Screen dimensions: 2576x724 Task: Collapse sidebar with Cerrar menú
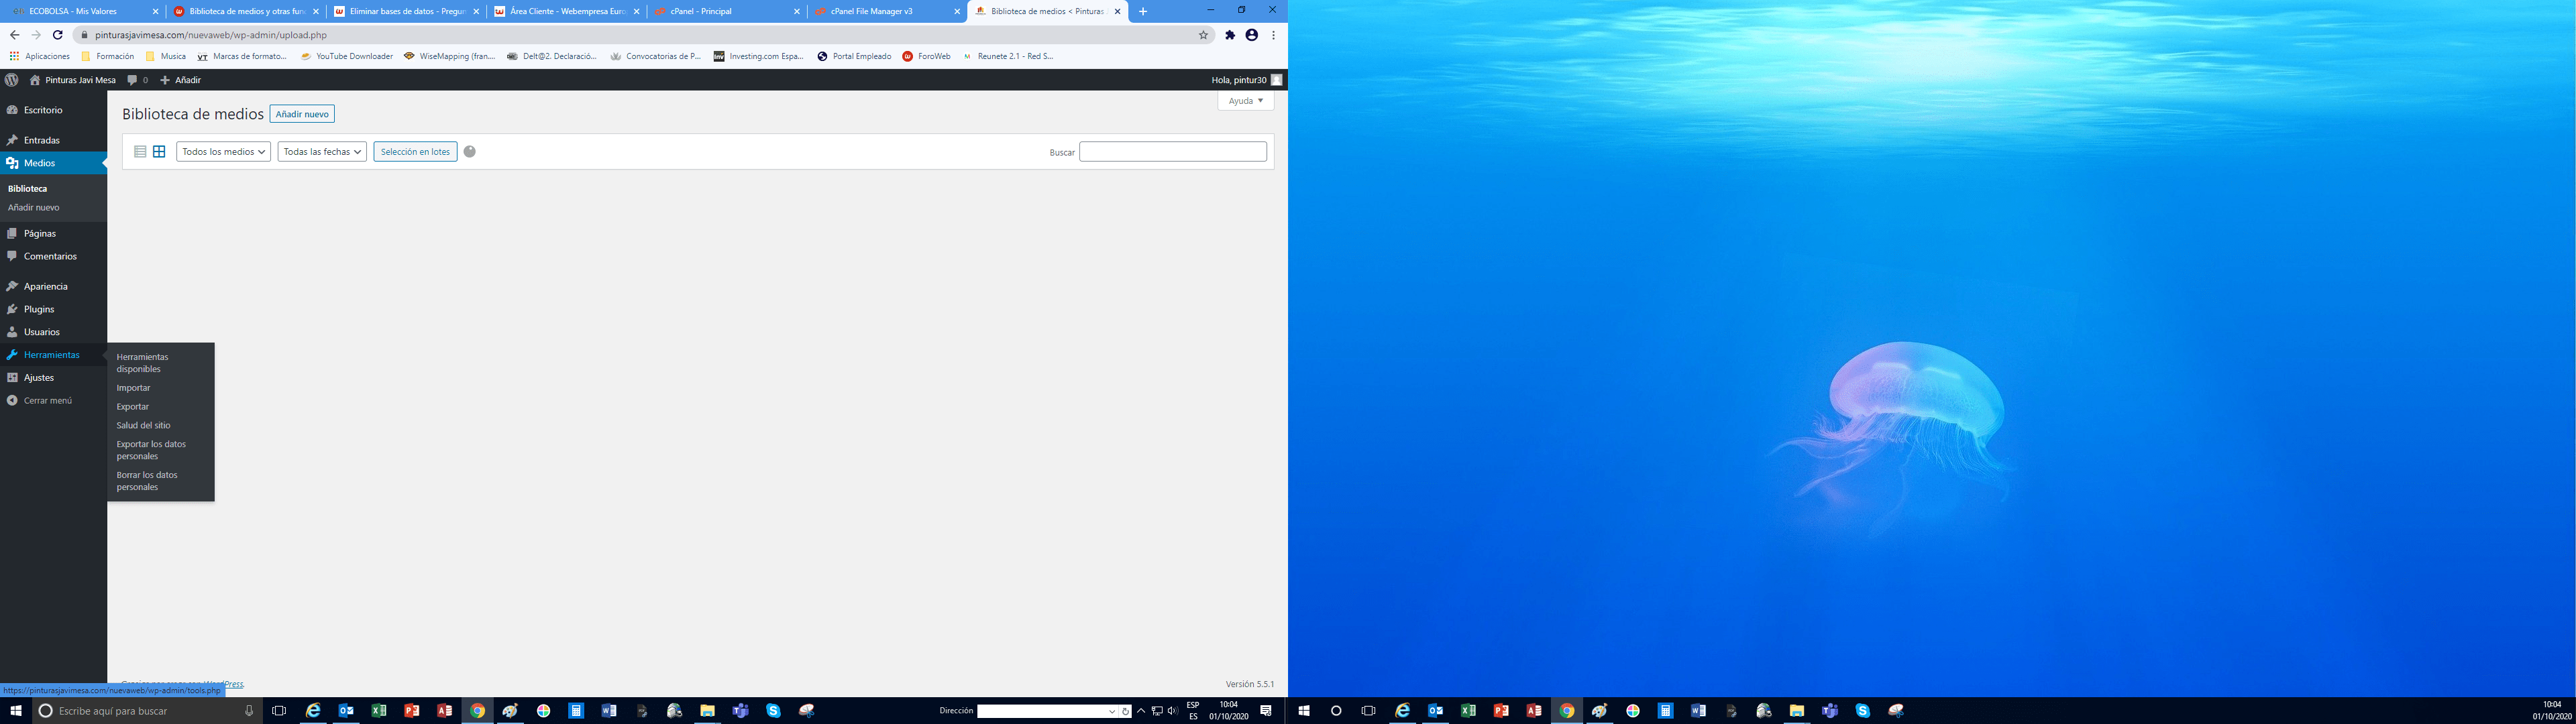[x=53, y=401]
